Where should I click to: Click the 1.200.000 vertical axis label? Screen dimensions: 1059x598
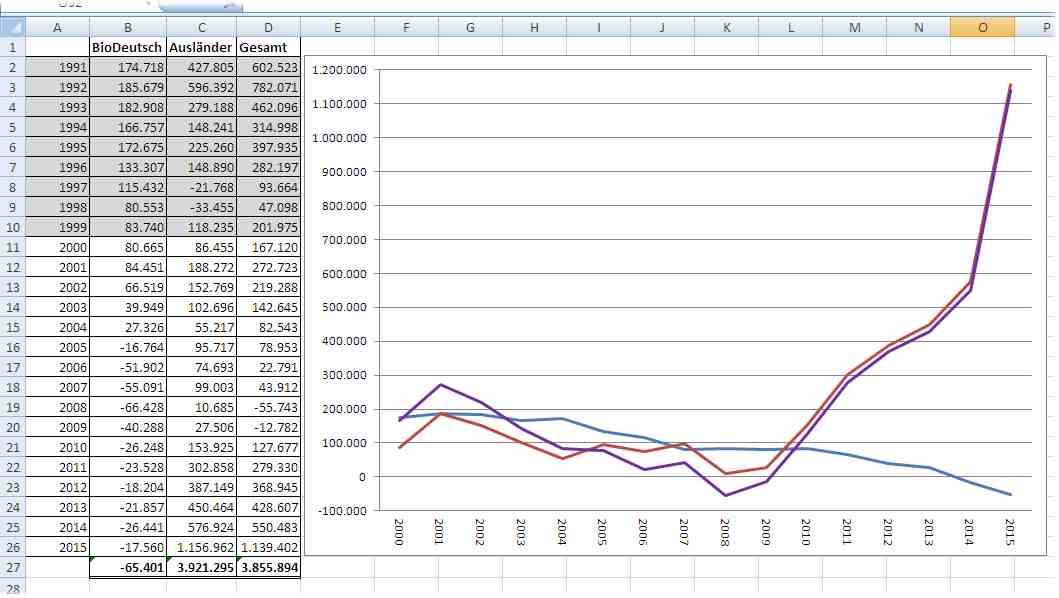tap(339, 70)
